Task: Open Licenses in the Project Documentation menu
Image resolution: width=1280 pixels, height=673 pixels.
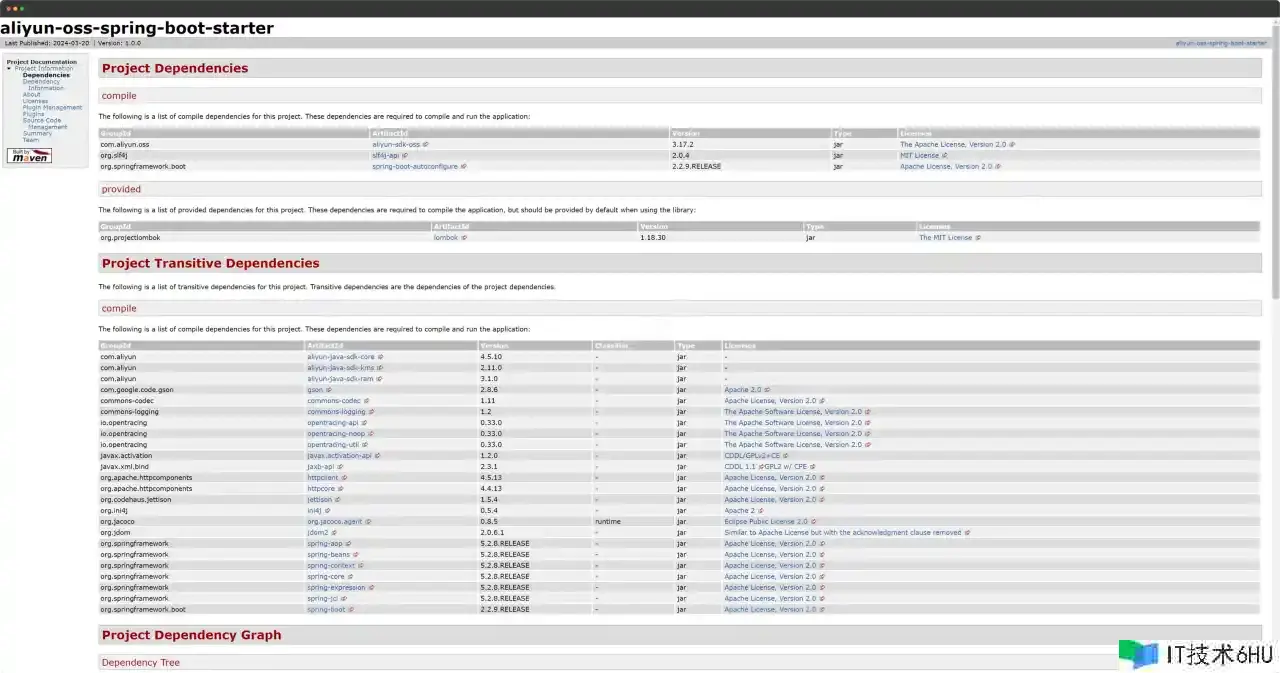Action: click(x=35, y=101)
